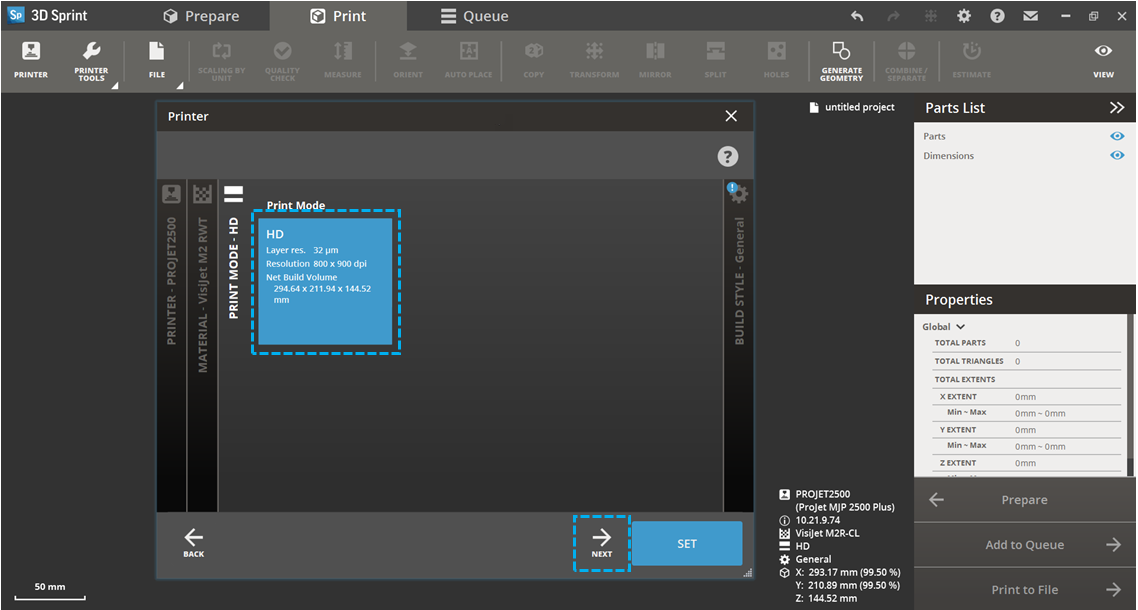1138x610 pixels.
Task: Click the settings gear in title bar
Action: (964, 16)
